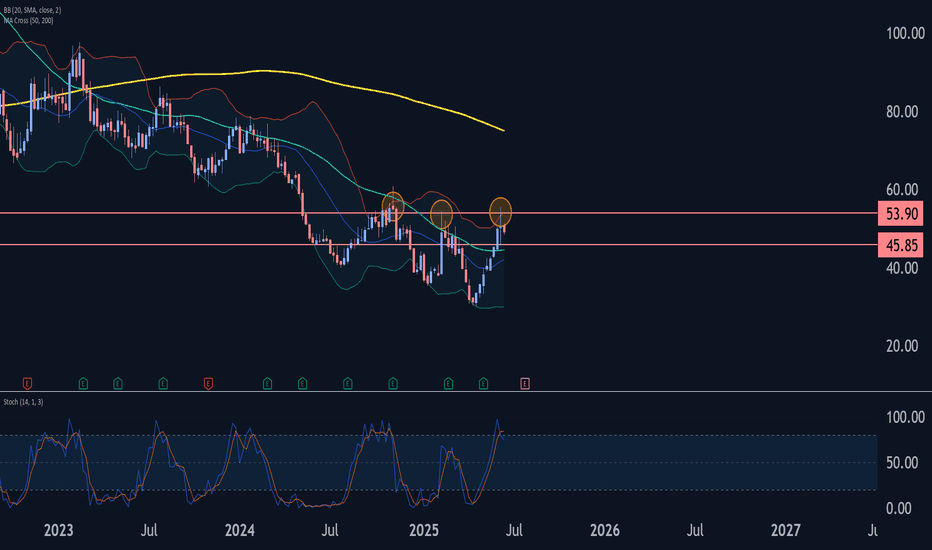Image resolution: width=932 pixels, height=550 pixels.
Task: Click the Jul label between 2024 and 2025
Action: click(x=330, y=530)
